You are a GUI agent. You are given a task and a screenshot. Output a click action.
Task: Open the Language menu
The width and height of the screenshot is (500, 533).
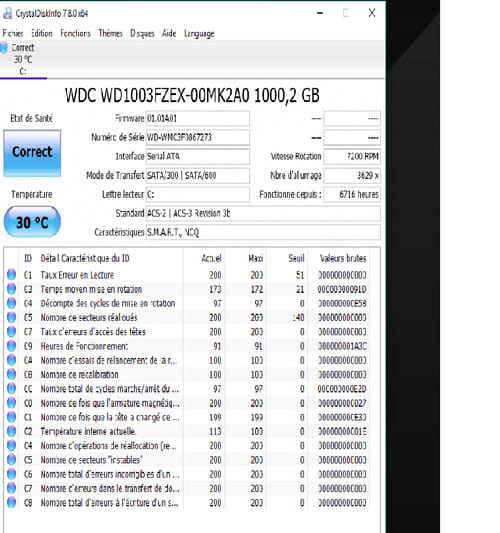199,33
